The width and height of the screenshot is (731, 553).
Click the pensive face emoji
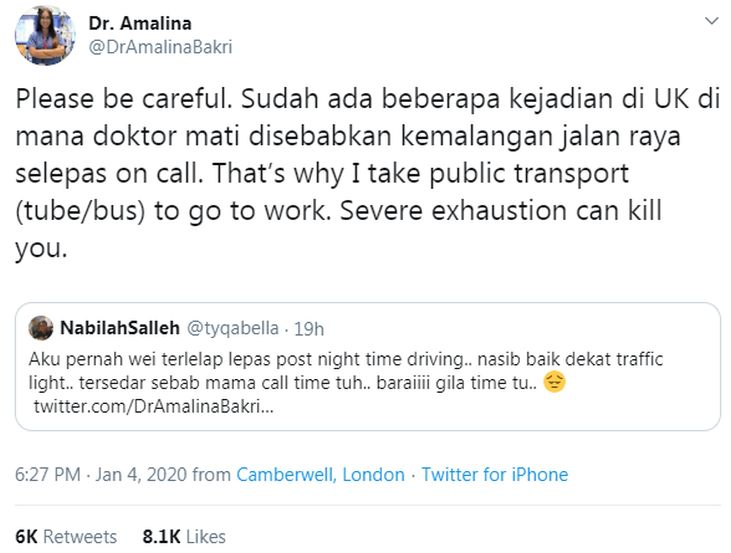[x=555, y=382]
